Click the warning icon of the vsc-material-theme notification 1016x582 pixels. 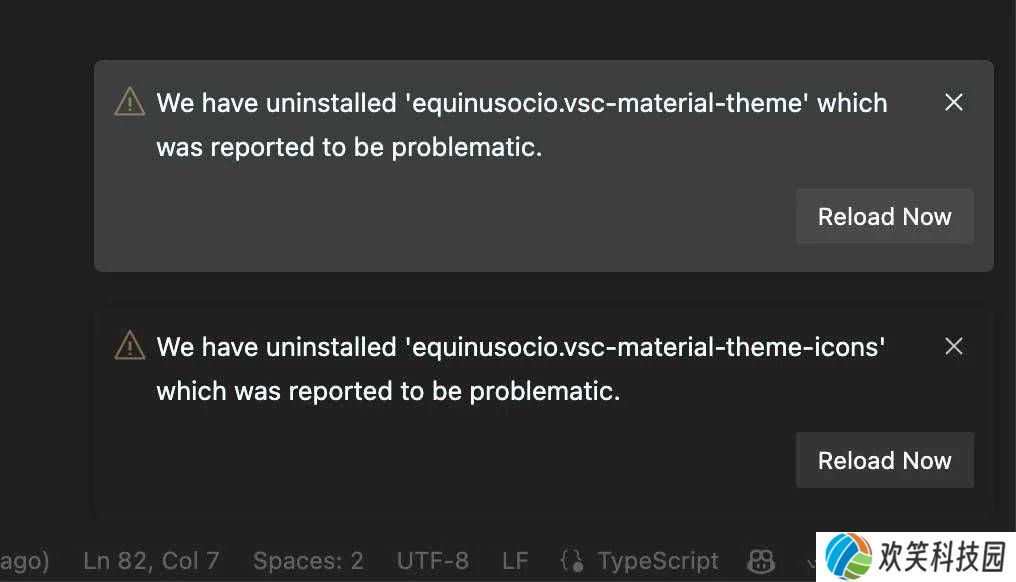click(x=130, y=102)
